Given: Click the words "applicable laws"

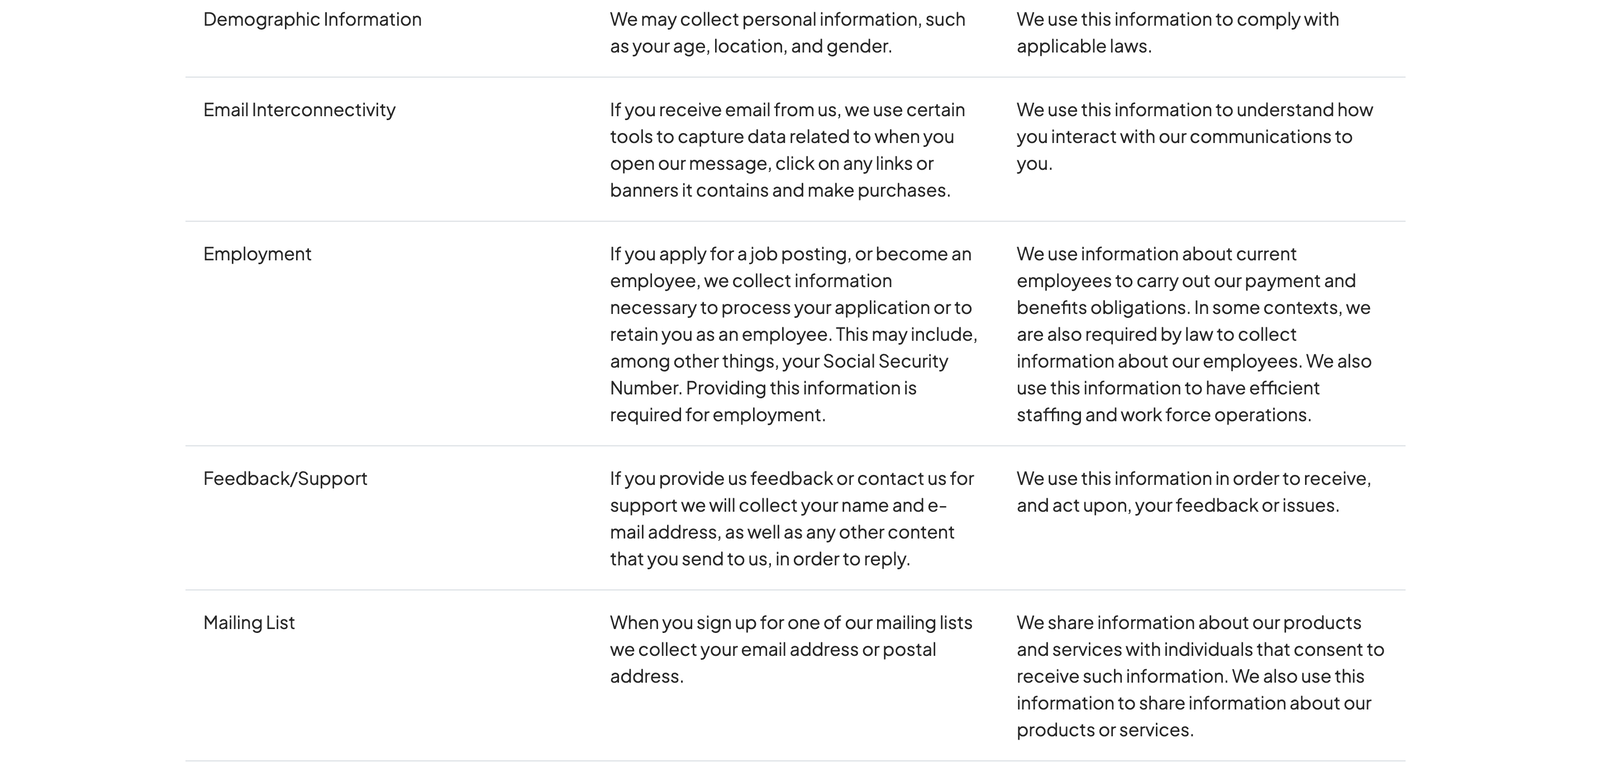Looking at the screenshot, I should 1084,46.
